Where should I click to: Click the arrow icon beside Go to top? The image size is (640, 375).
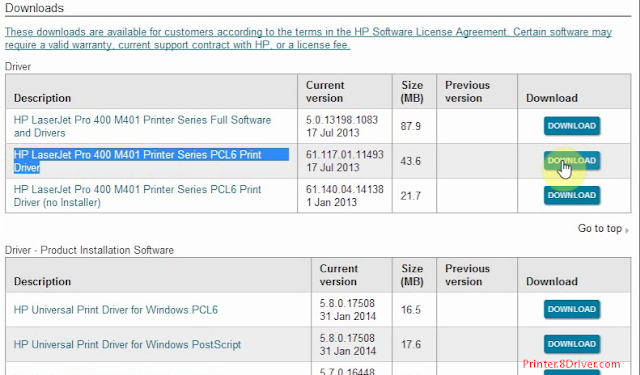pyautogui.click(x=627, y=231)
